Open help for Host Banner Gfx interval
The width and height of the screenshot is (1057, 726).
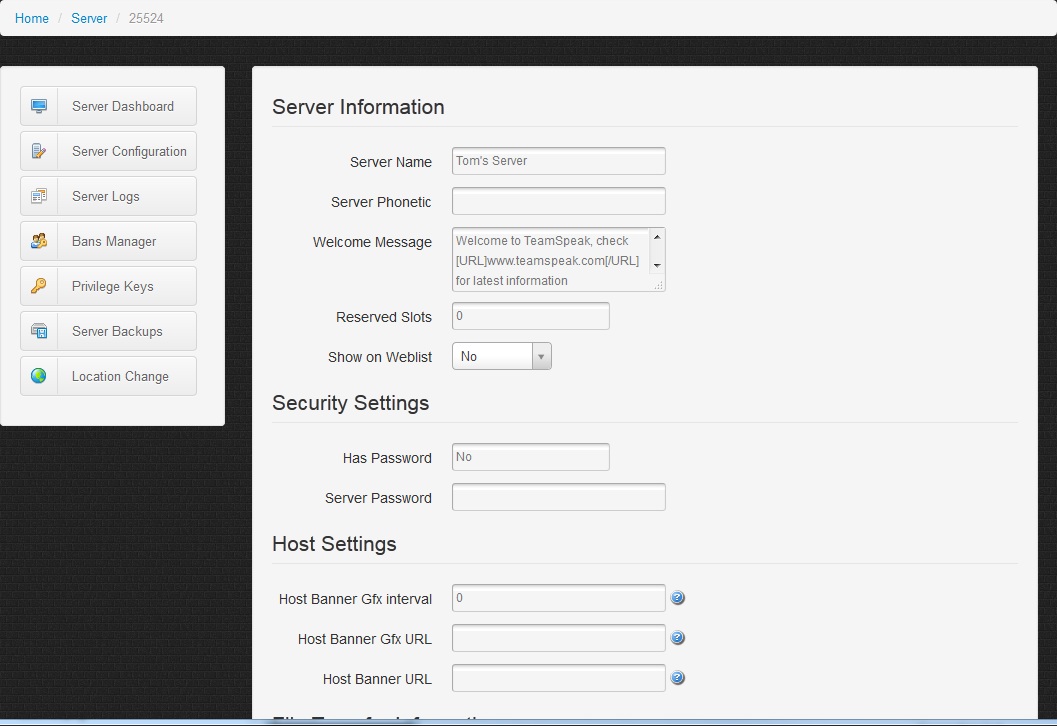pos(677,598)
